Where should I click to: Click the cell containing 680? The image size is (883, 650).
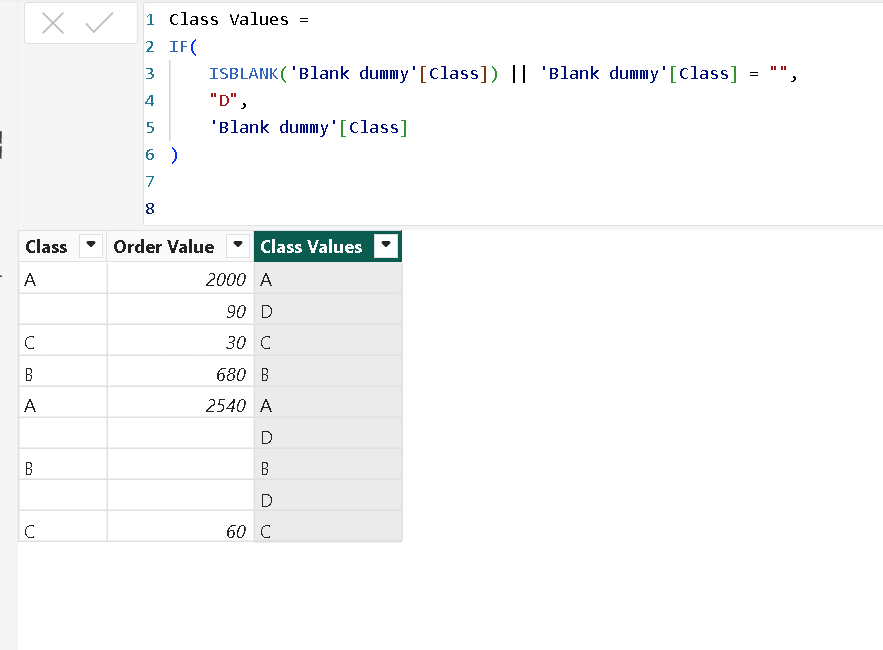[233, 374]
